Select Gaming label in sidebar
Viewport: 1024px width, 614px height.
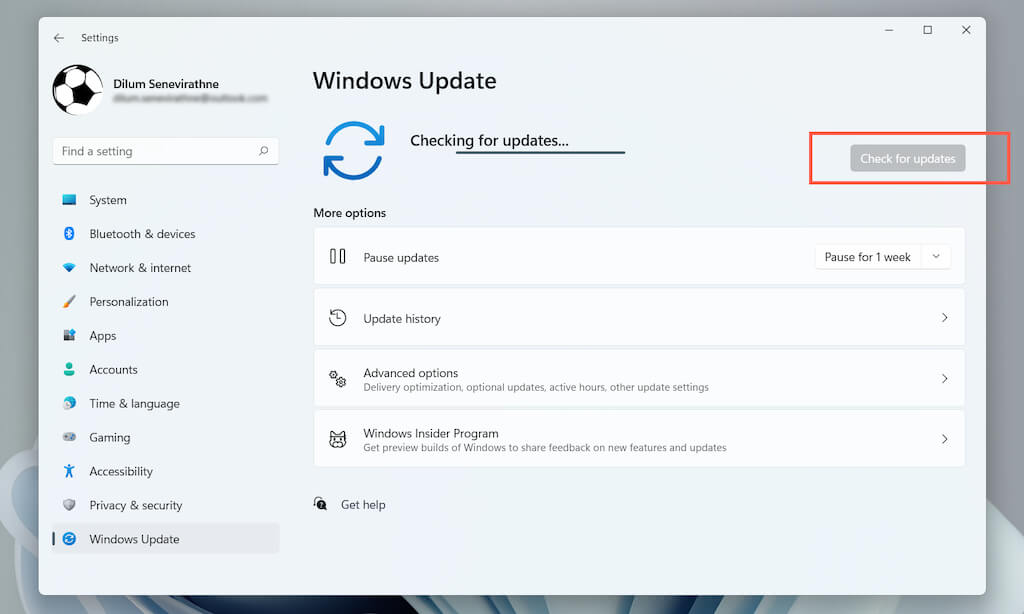(110, 438)
